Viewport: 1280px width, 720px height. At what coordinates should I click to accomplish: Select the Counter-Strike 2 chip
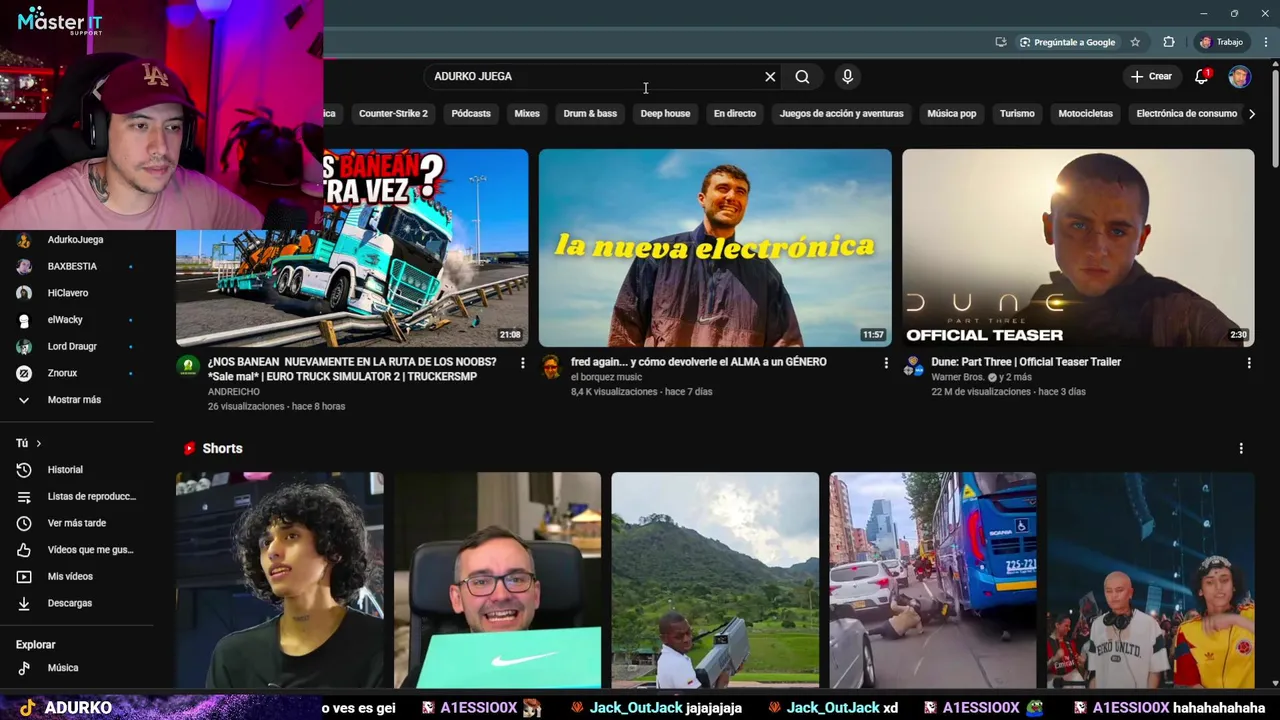click(x=393, y=114)
